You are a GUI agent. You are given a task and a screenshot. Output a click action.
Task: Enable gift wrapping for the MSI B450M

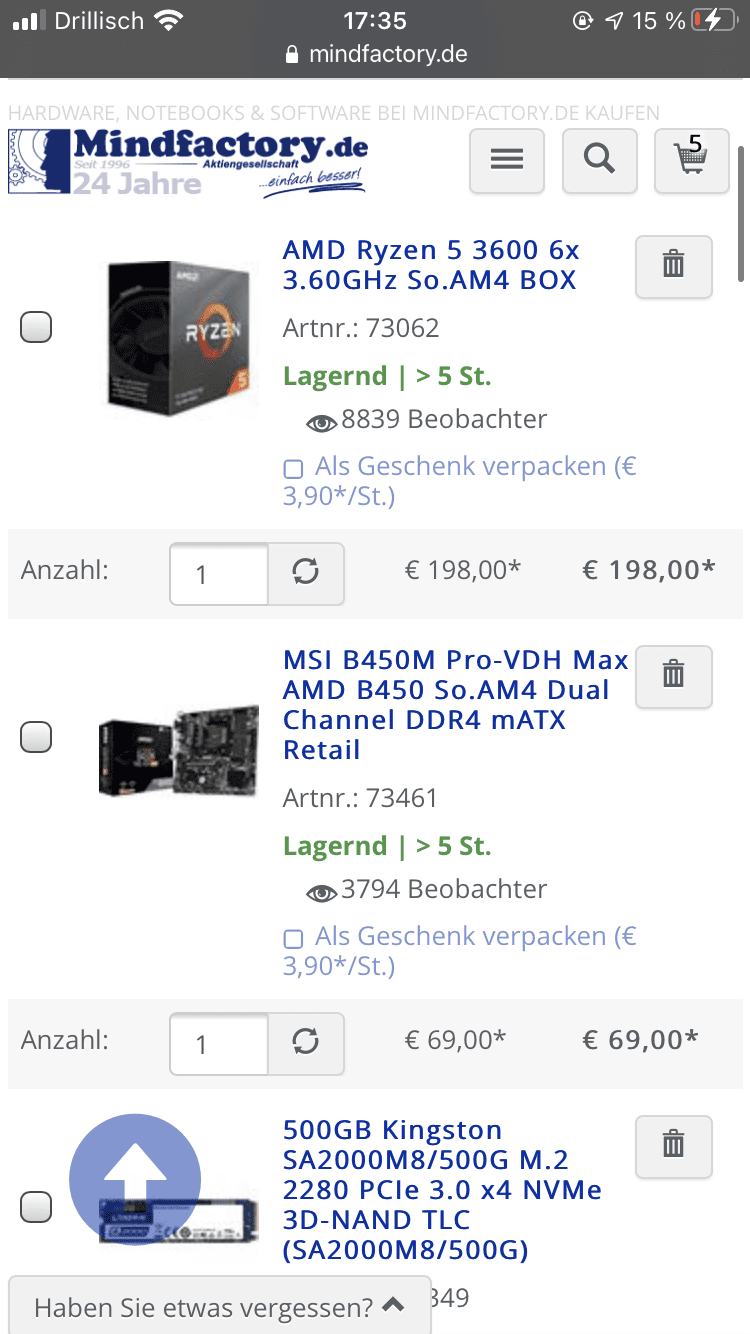point(294,938)
